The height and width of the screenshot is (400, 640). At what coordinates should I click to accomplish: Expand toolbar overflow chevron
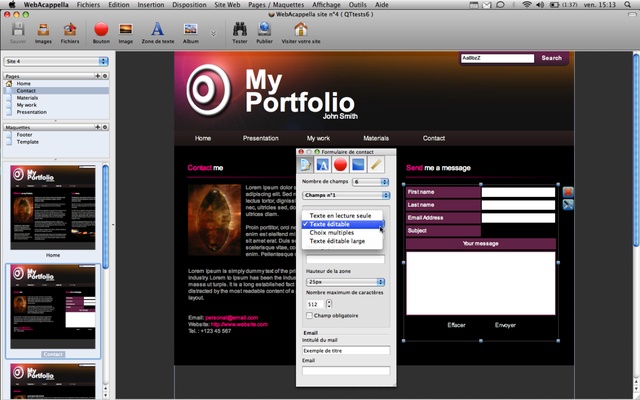pyautogui.click(x=213, y=33)
